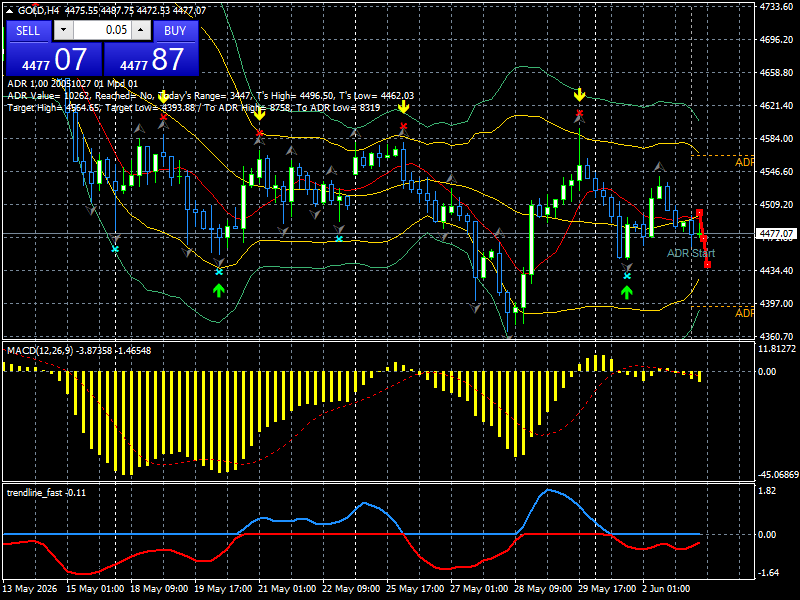Click time axis label '13 May 2026'
The width and height of the screenshot is (800, 600).
(x=30, y=588)
